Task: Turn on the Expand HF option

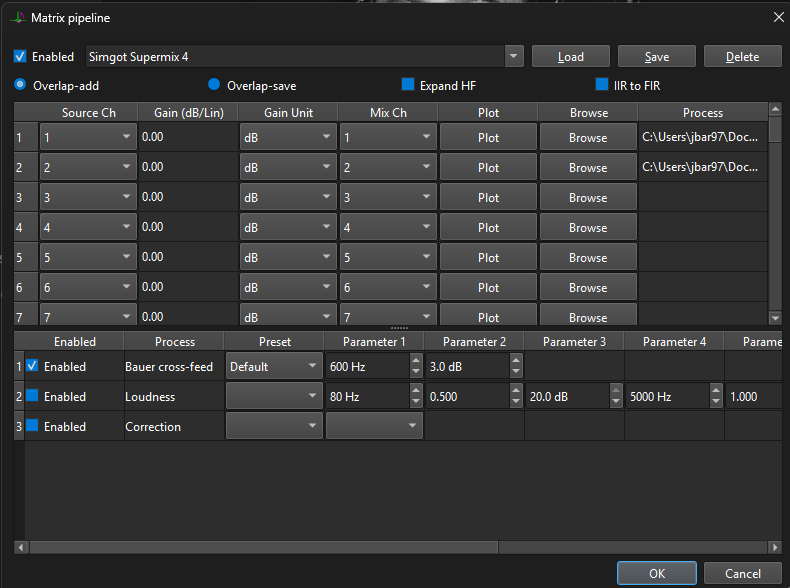Action: (408, 86)
